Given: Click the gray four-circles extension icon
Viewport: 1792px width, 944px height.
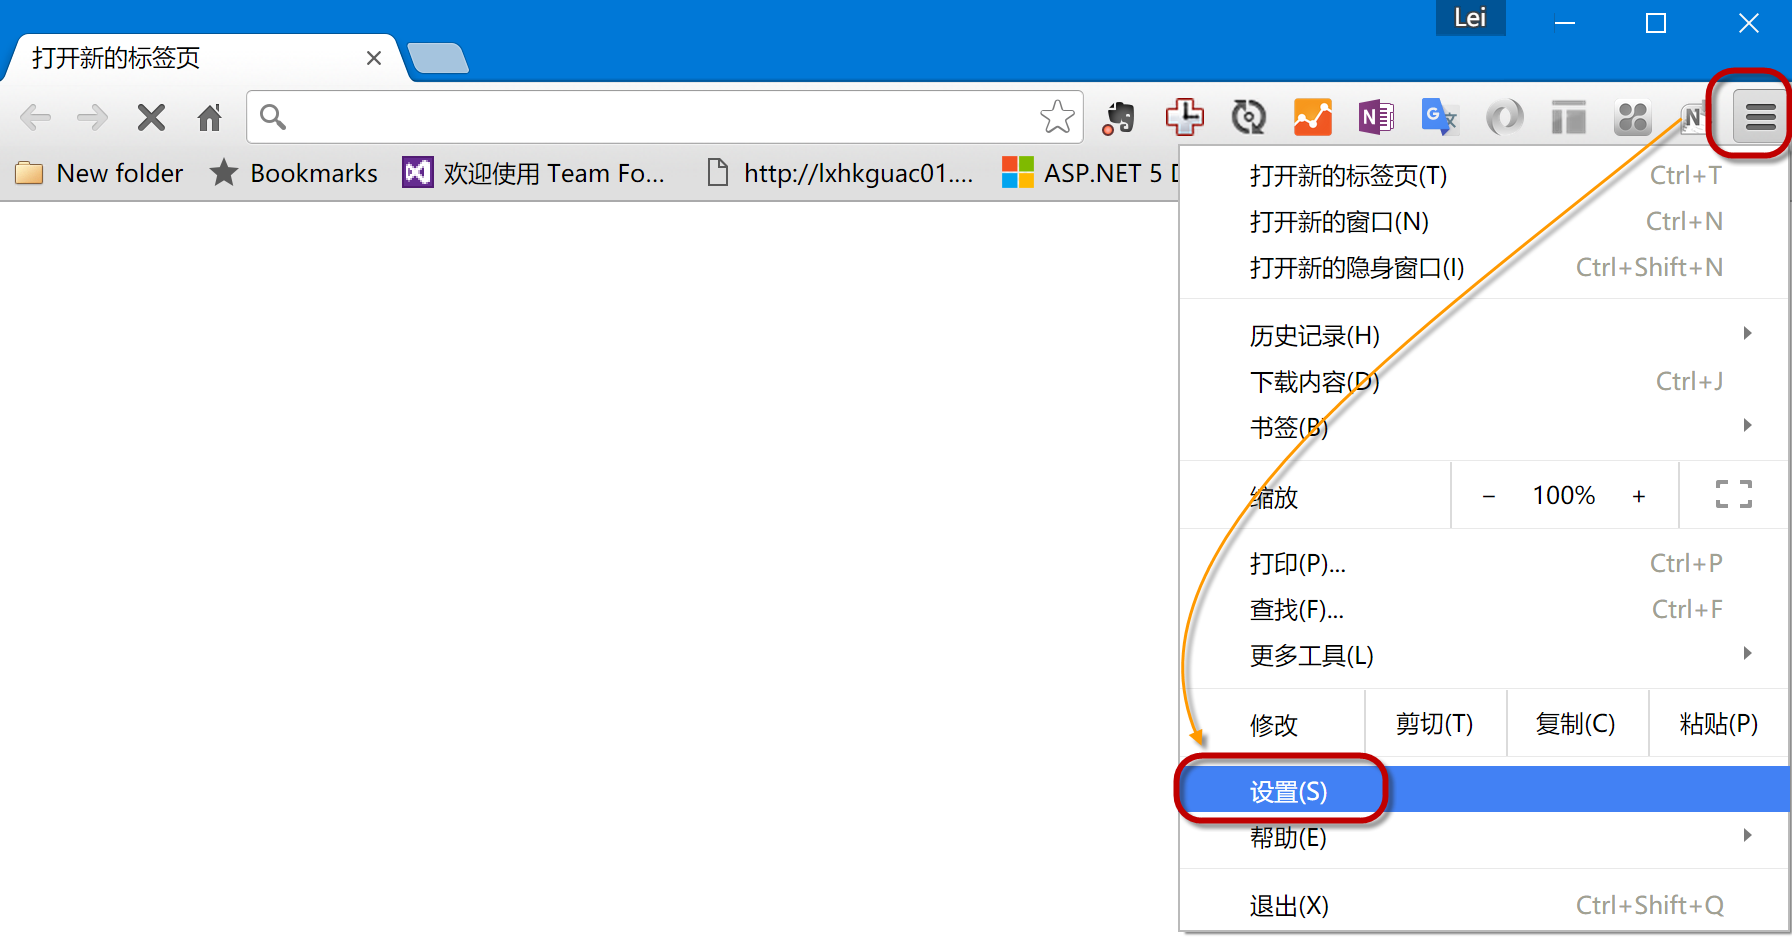Looking at the screenshot, I should click(x=1632, y=117).
